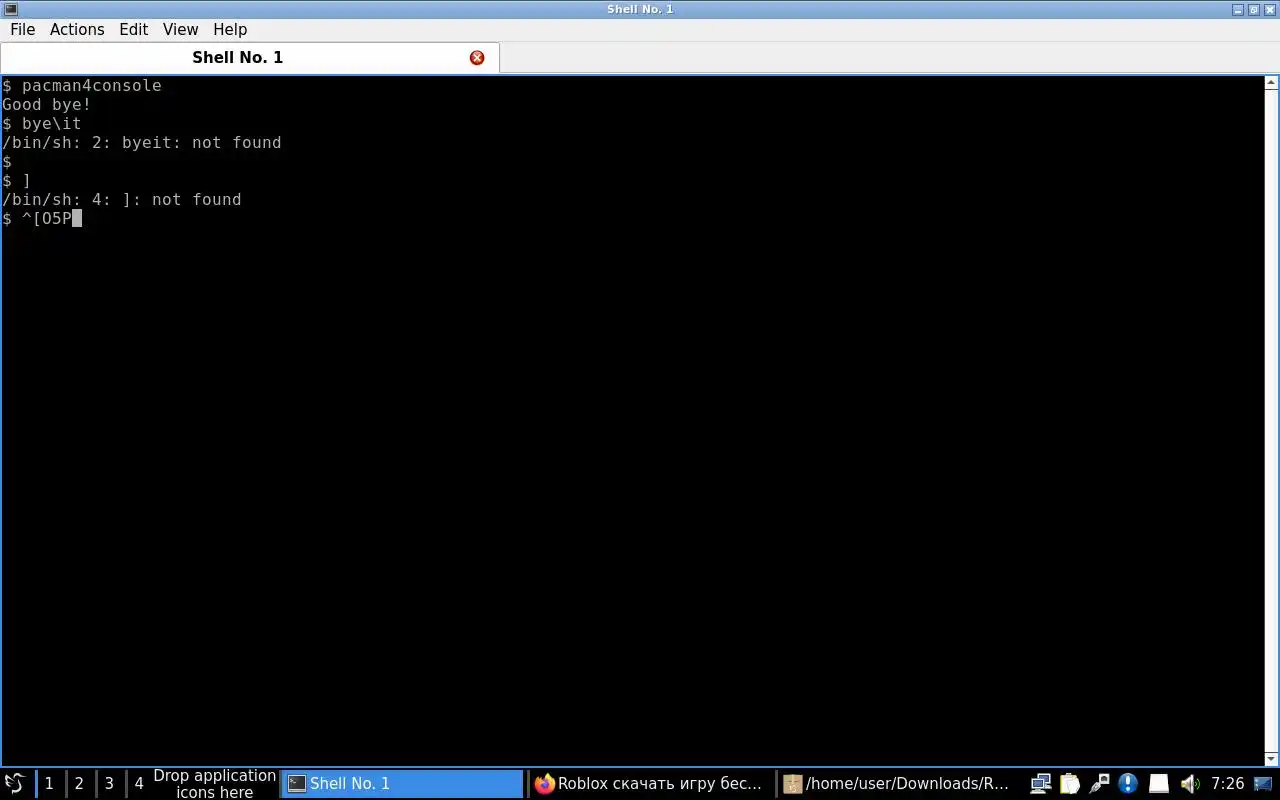Click the clock showing 7:26

pos(1227,784)
